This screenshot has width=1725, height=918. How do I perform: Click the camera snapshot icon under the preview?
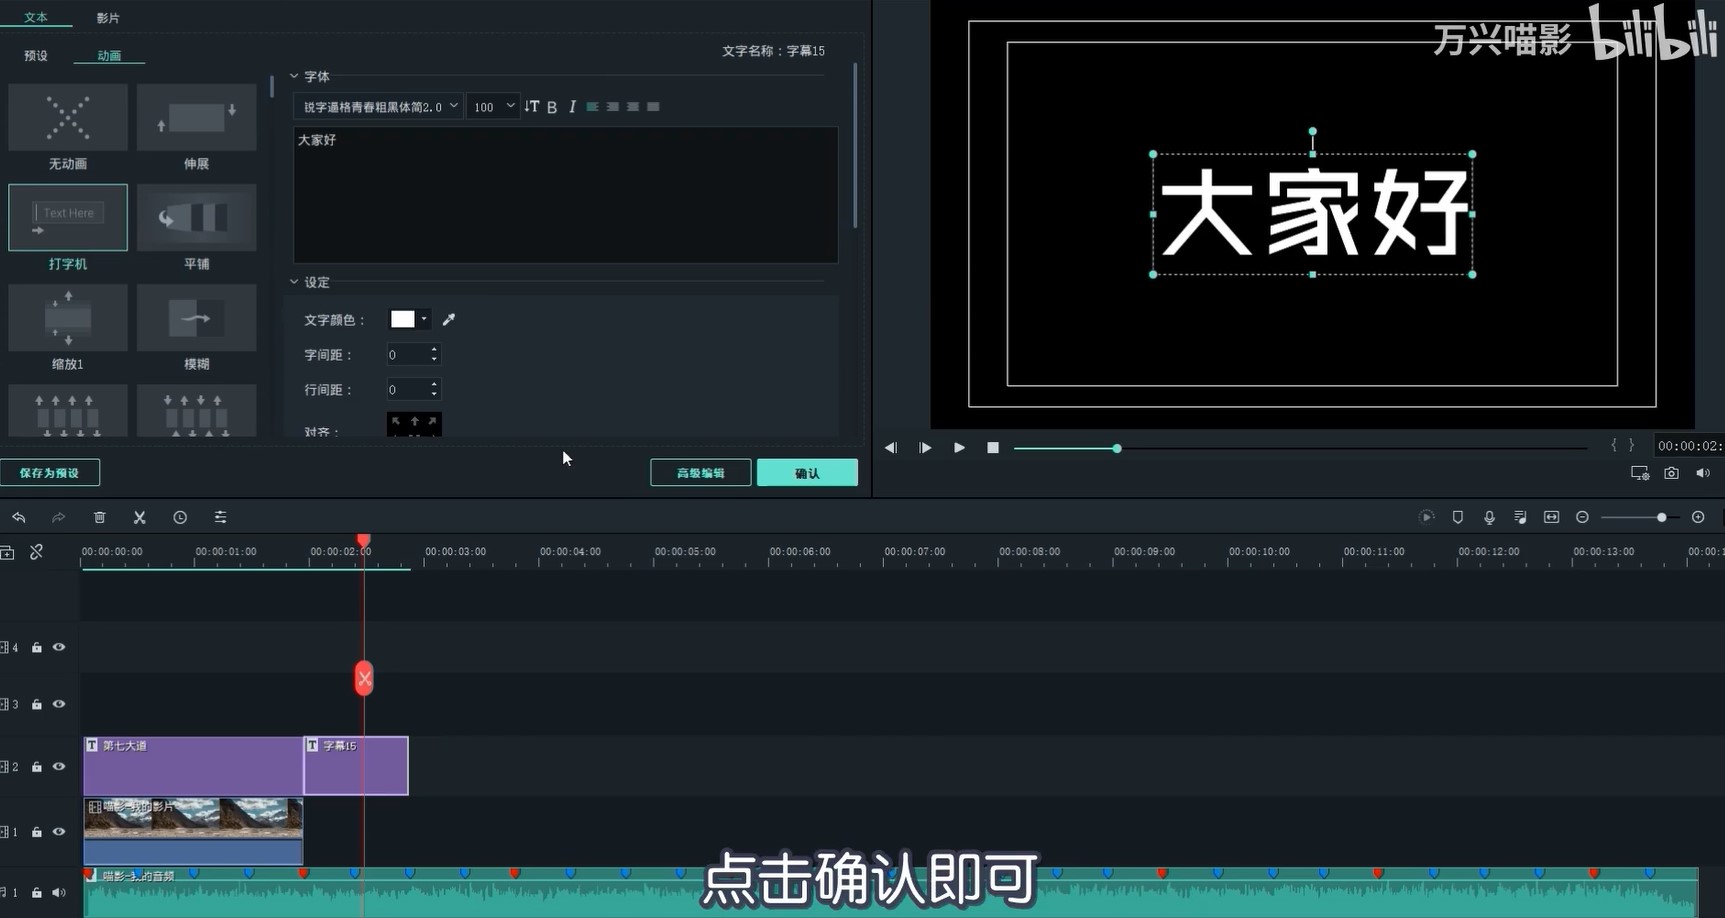(1671, 473)
